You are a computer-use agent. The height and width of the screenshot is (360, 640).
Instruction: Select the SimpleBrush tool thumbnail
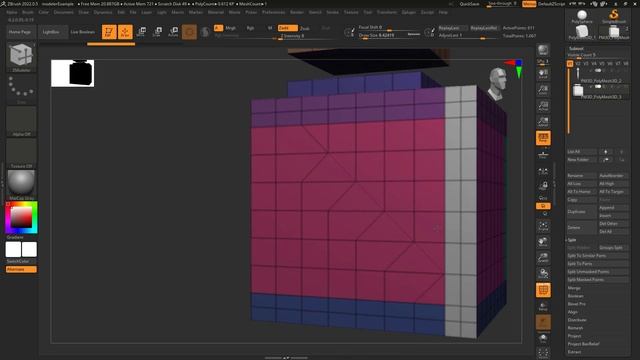click(614, 17)
